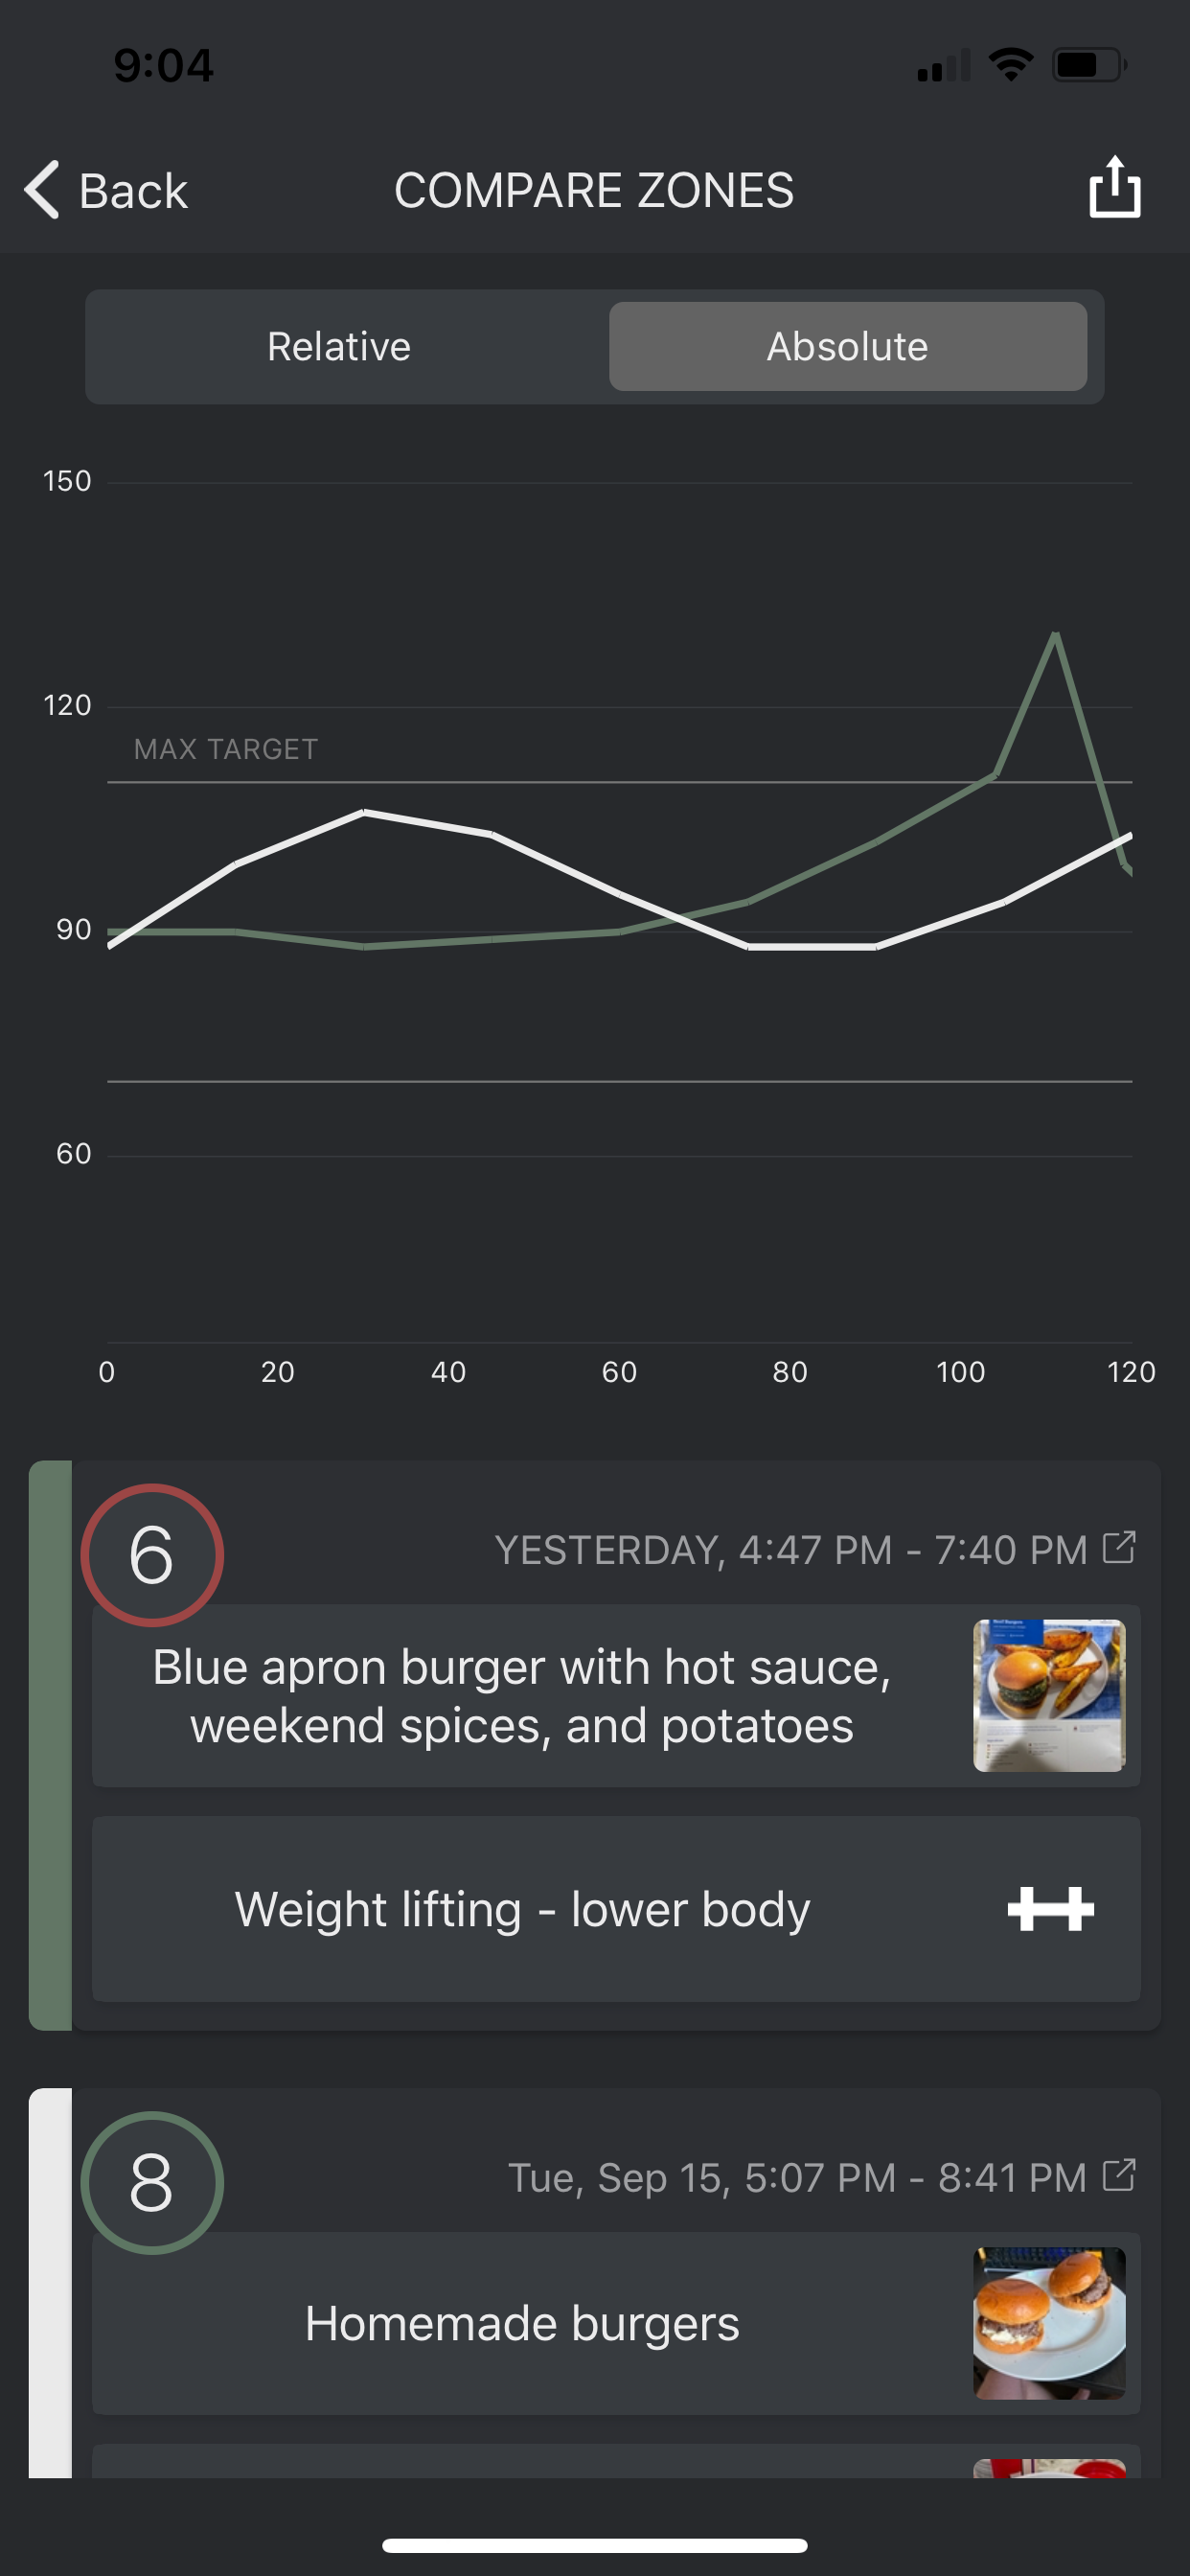The height and width of the screenshot is (2576, 1190).
Task: Tap the Wi-Fi status icon
Action: pyautogui.click(x=1010, y=66)
